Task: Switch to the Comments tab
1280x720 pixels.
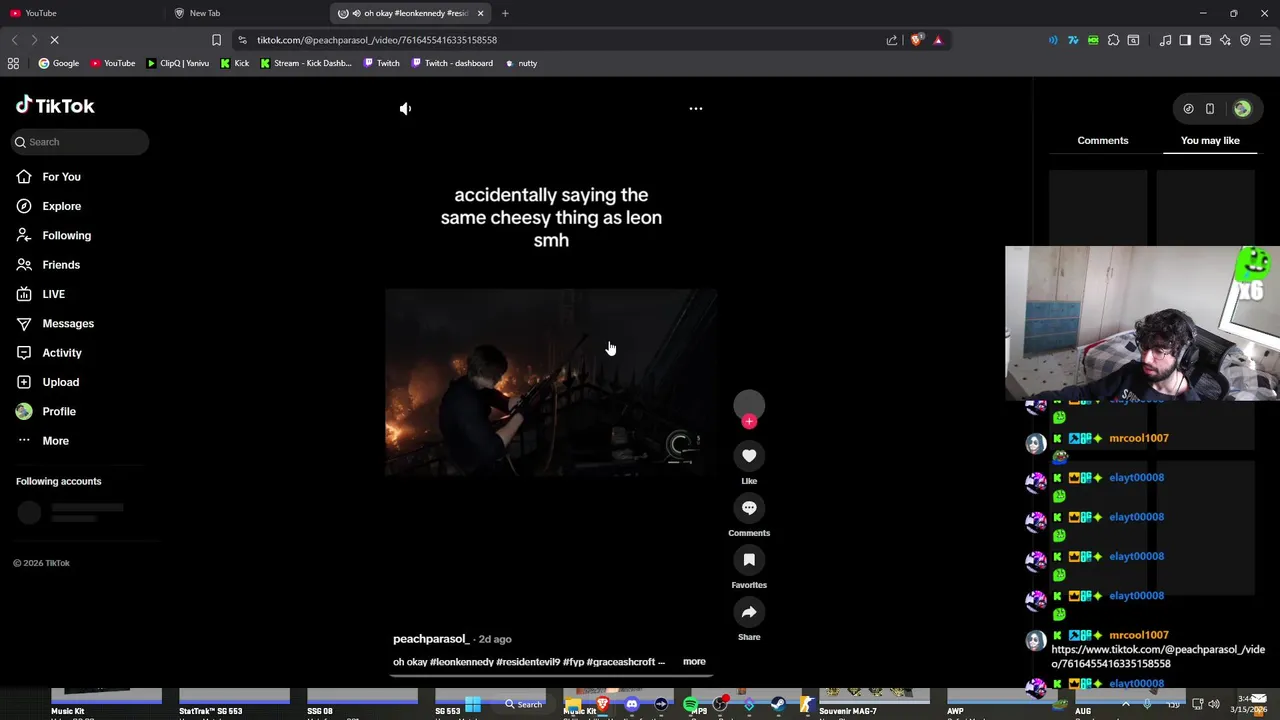Action: coord(1102,141)
